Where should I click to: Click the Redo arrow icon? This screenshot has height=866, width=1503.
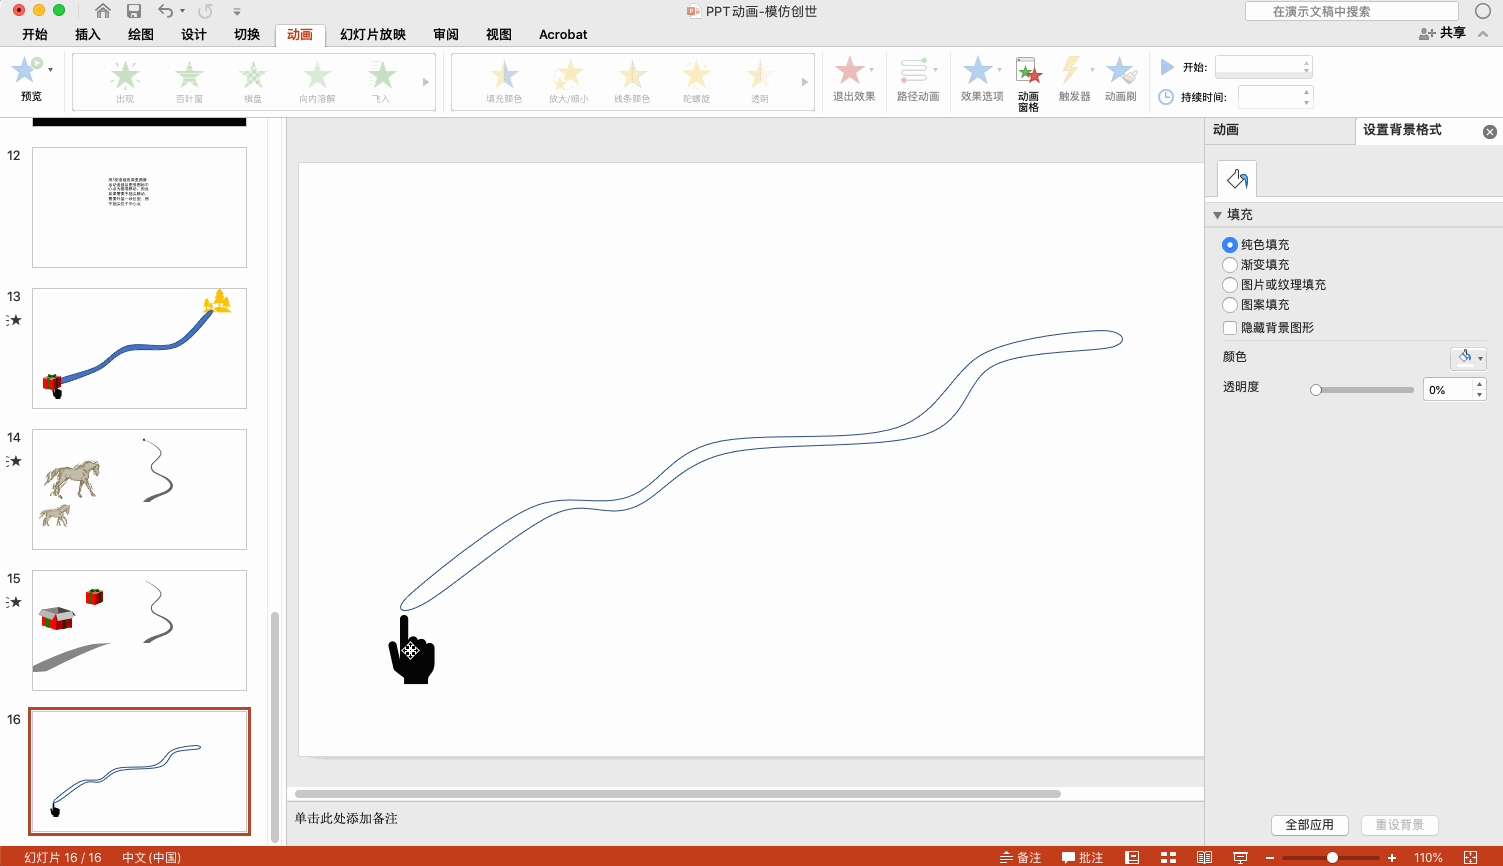(205, 11)
